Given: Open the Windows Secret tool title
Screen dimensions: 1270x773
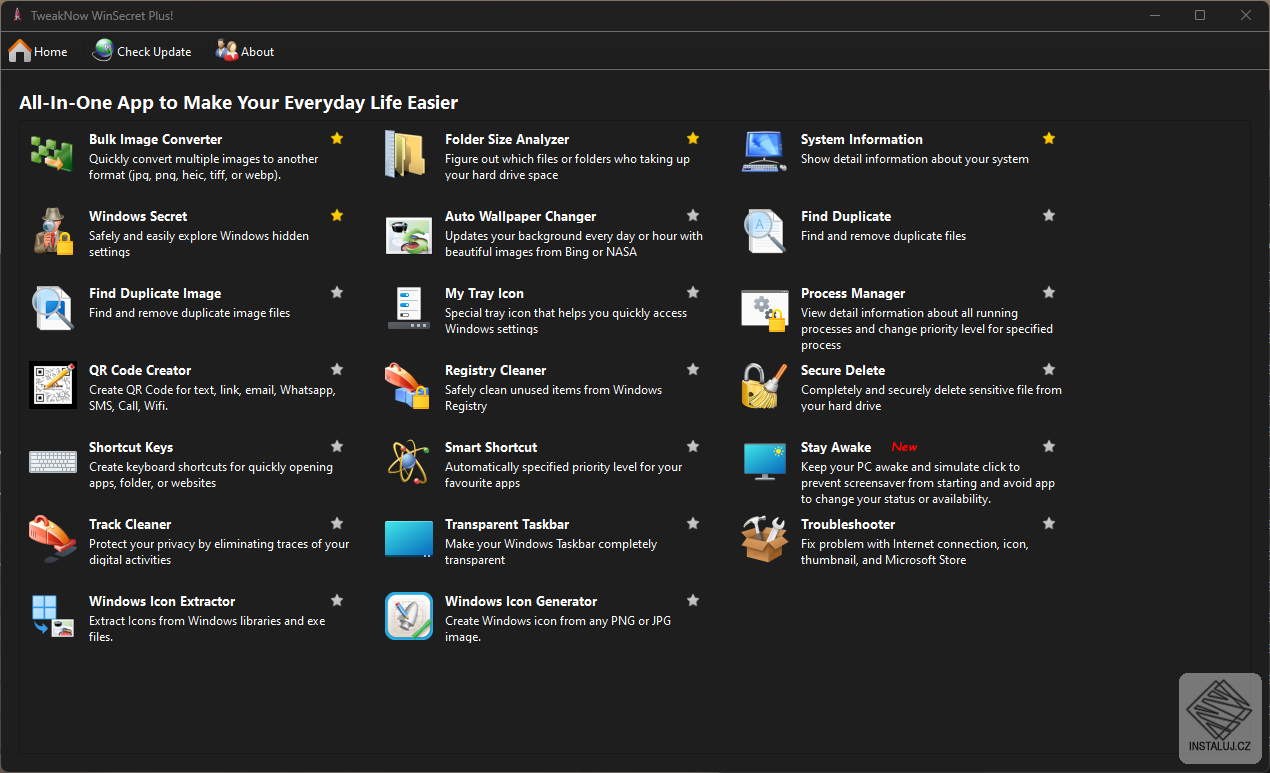Looking at the screenshot, I should [x=138, y=216].
